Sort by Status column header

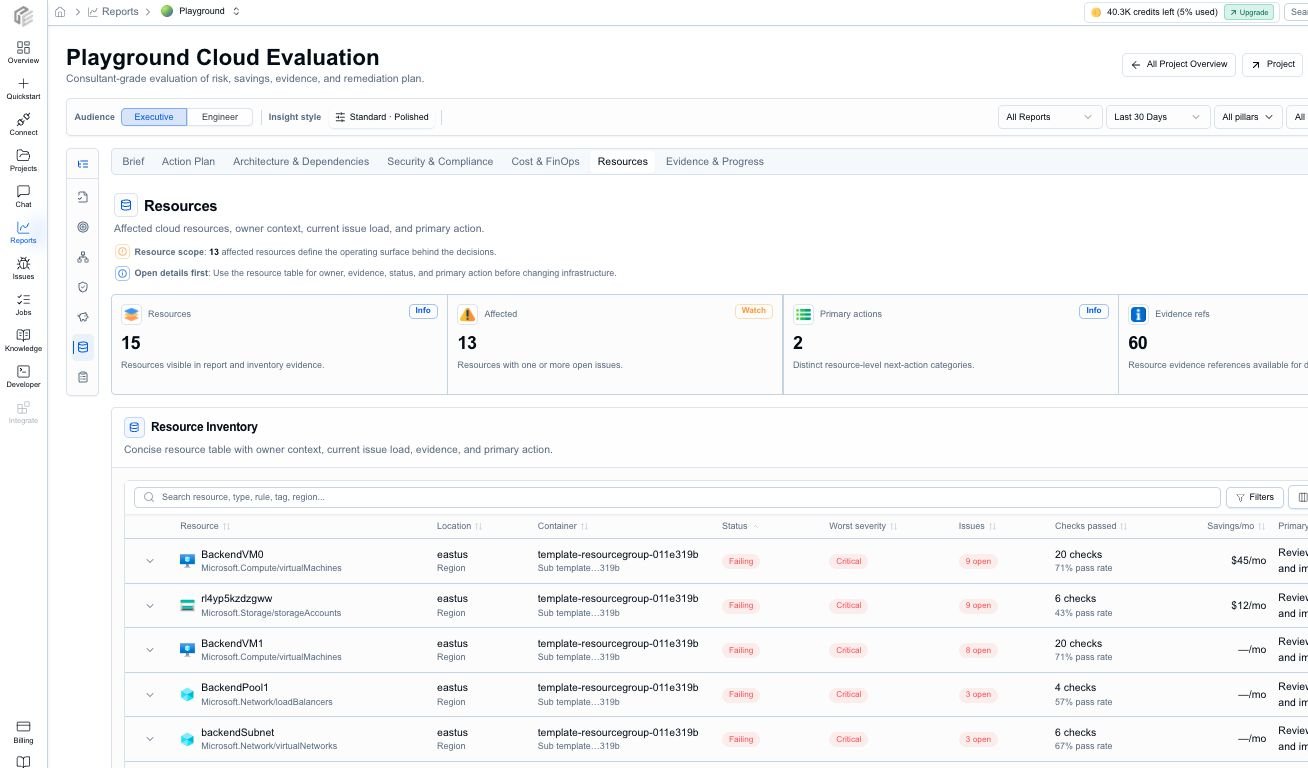tap(740, 526)
